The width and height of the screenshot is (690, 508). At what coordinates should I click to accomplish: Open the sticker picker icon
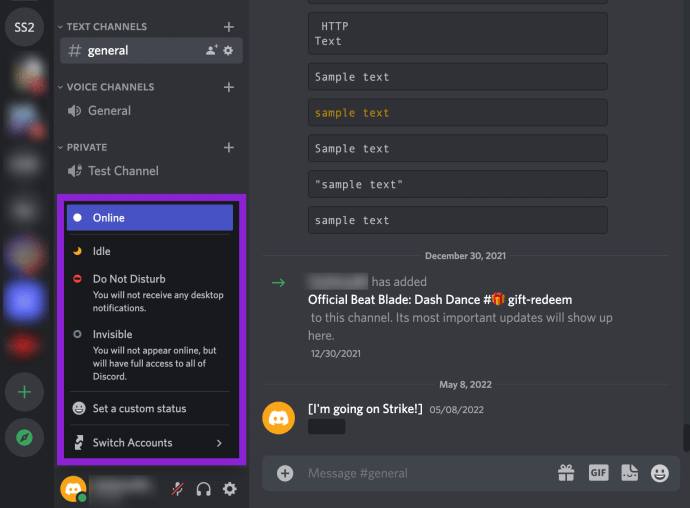coord(630,473)
